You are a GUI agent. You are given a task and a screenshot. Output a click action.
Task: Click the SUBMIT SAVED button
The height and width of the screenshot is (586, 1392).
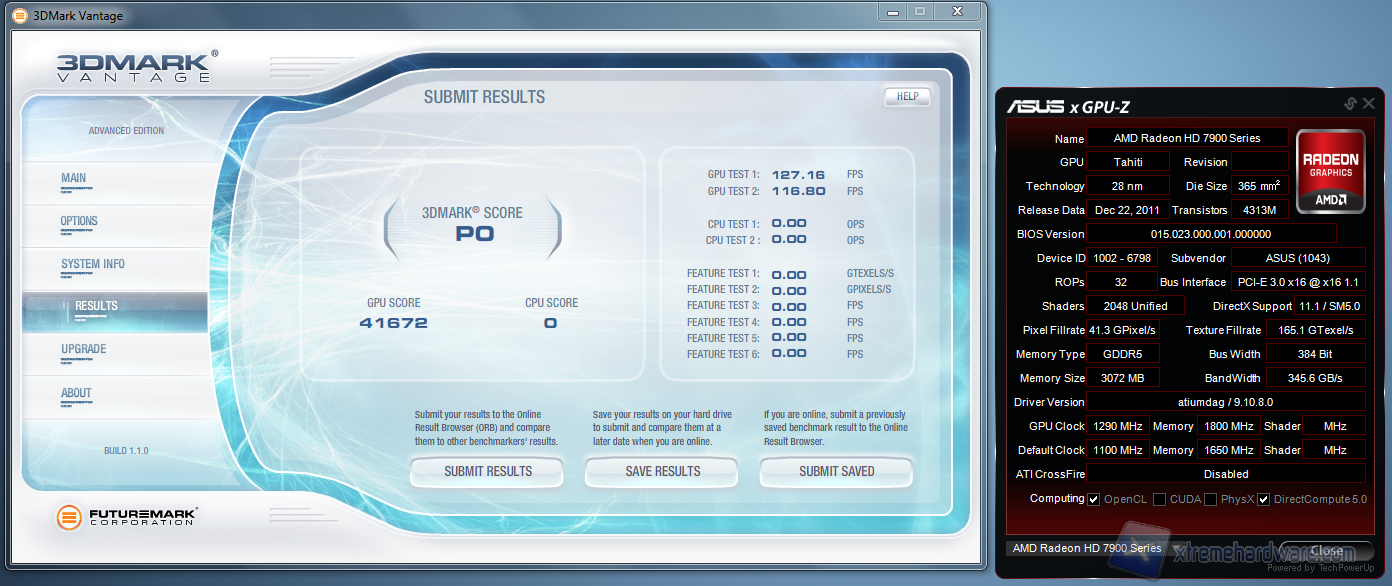(x=837, y=472)
